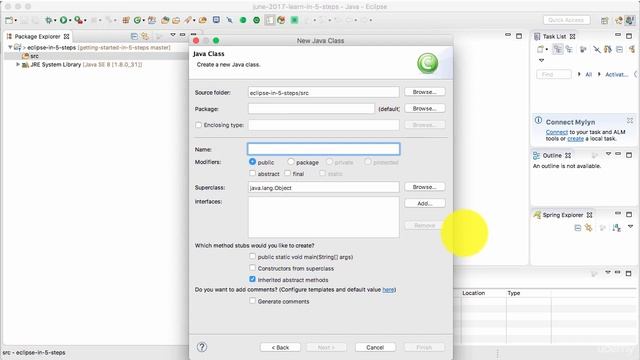640x360 pixels.
Task: Open the Spring Explorer view menu triangle
Action: pyautogui.click(x=630, y=226)
